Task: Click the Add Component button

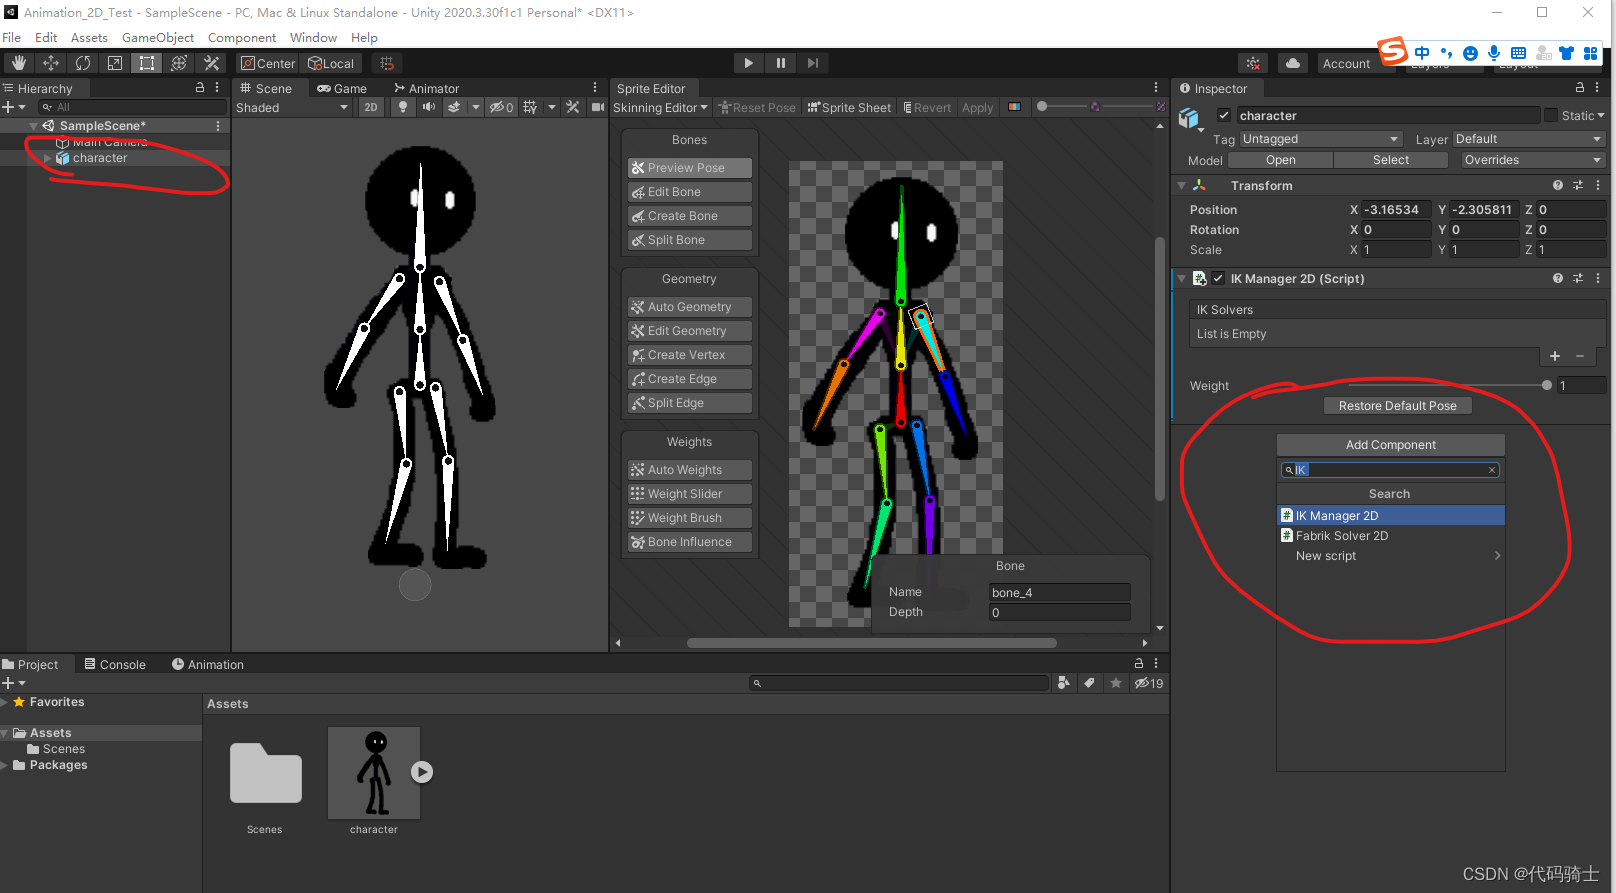Action: (x=1390, y=445)
